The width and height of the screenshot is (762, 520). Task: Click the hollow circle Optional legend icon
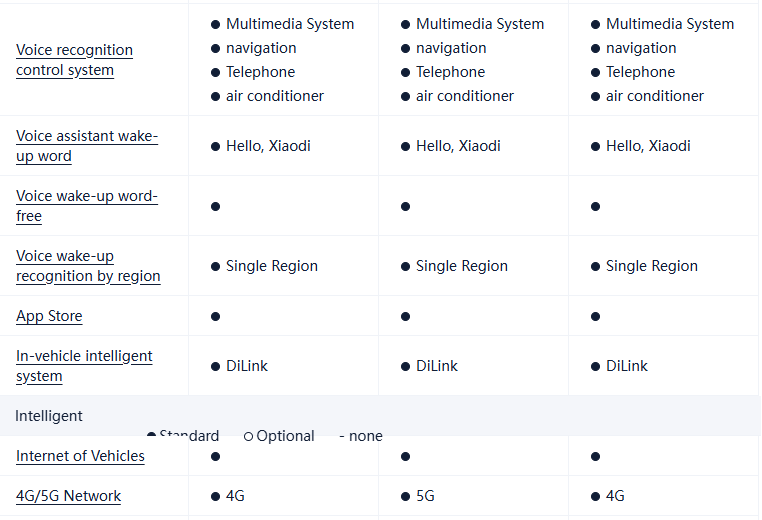tap(248, 437)
